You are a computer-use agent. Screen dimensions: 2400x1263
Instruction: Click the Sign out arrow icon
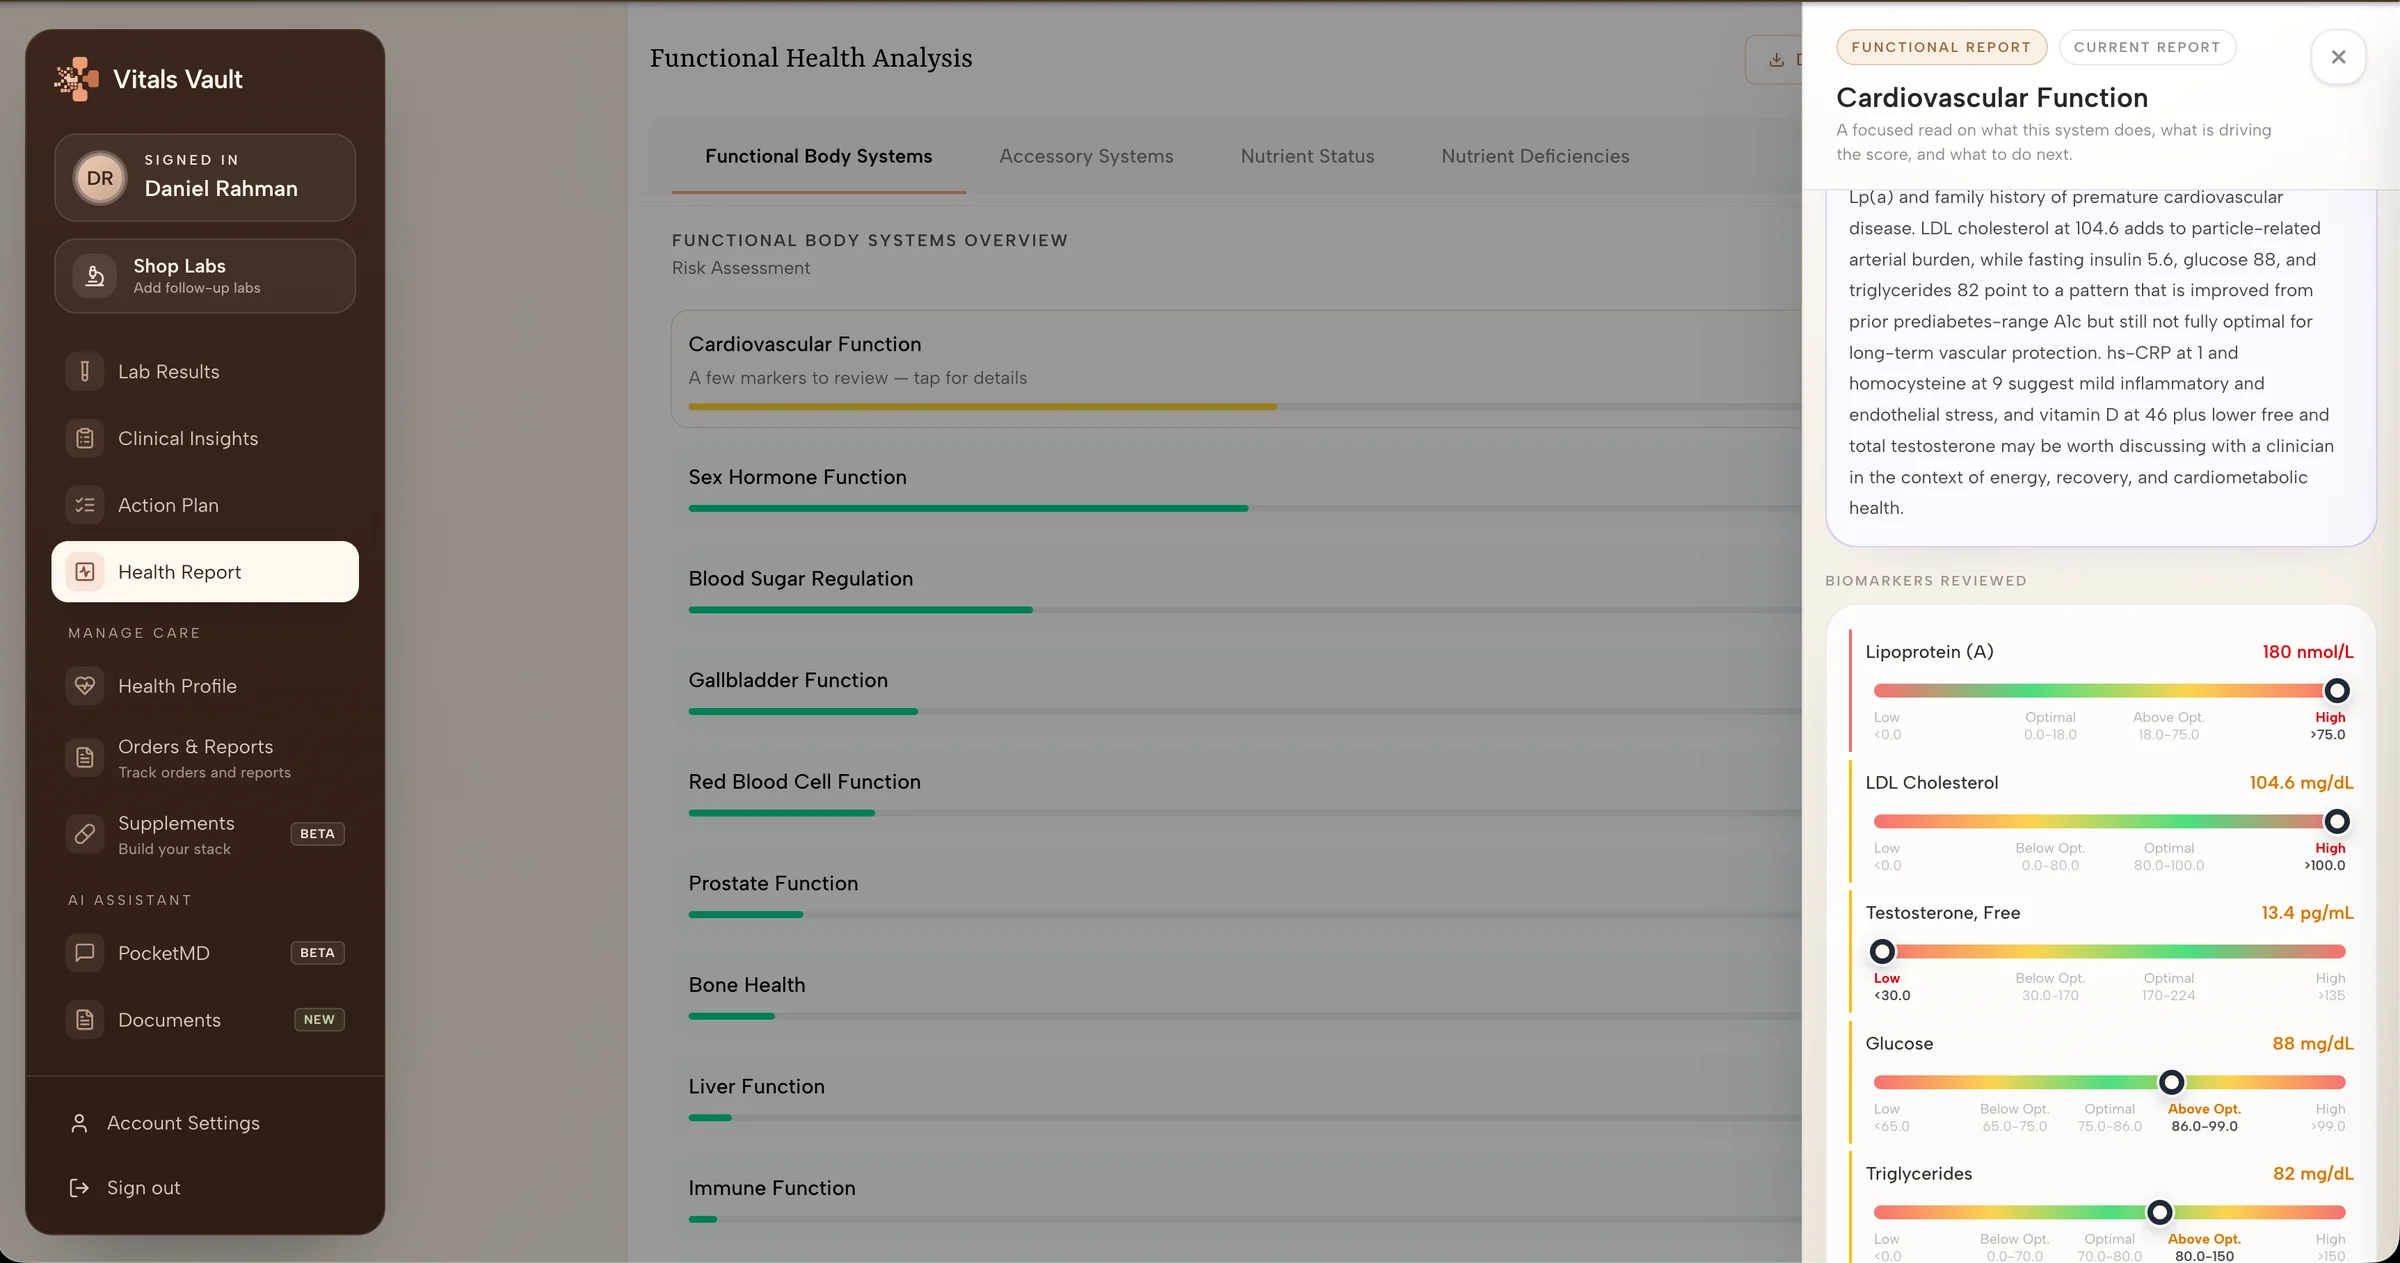(x=79, y=1188)
